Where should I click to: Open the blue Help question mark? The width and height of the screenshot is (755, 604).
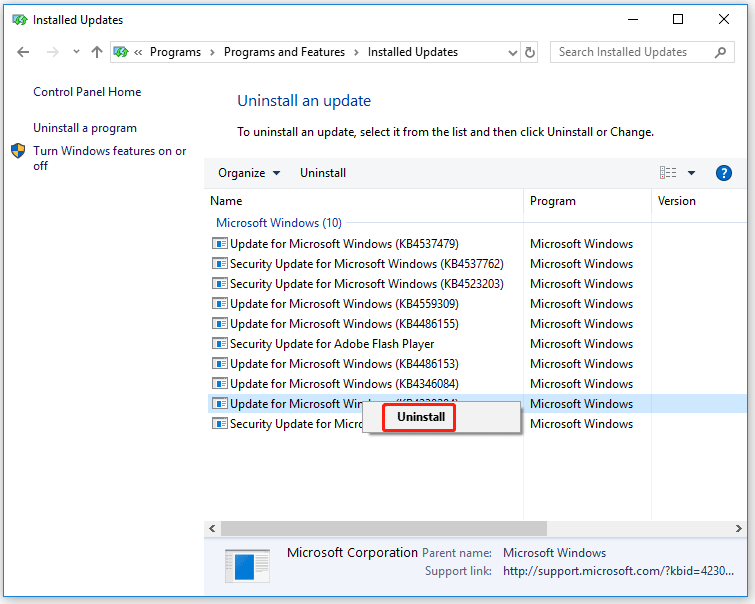pos(724,173)
